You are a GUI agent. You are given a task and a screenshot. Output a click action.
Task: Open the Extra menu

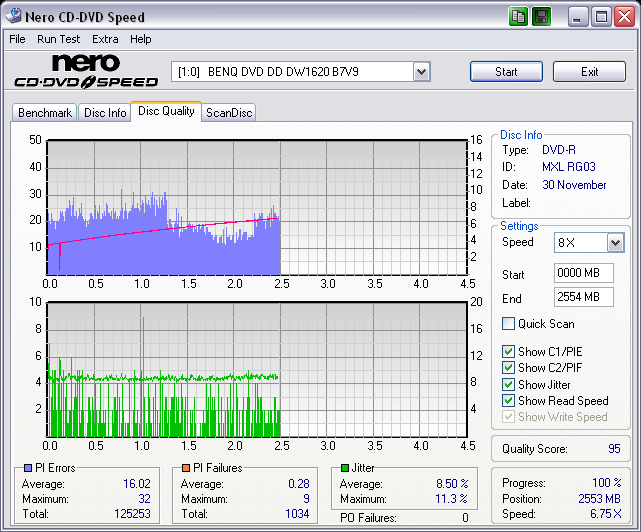tap(105, 39)
